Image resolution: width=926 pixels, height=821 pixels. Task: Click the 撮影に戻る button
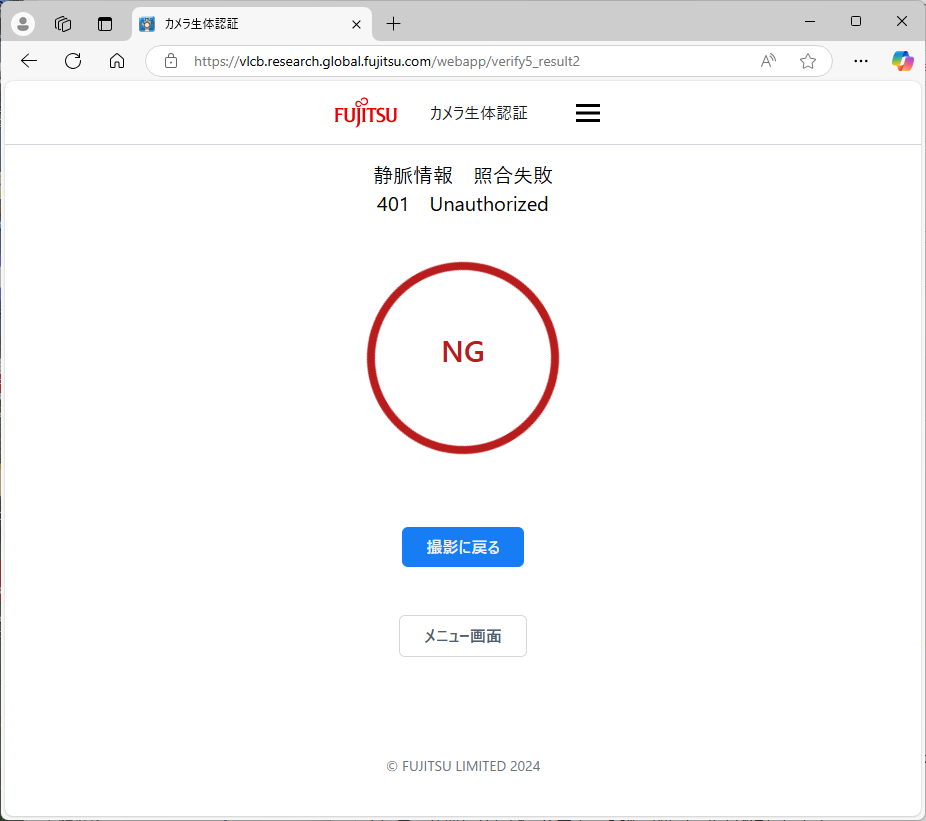coord(463,547)
